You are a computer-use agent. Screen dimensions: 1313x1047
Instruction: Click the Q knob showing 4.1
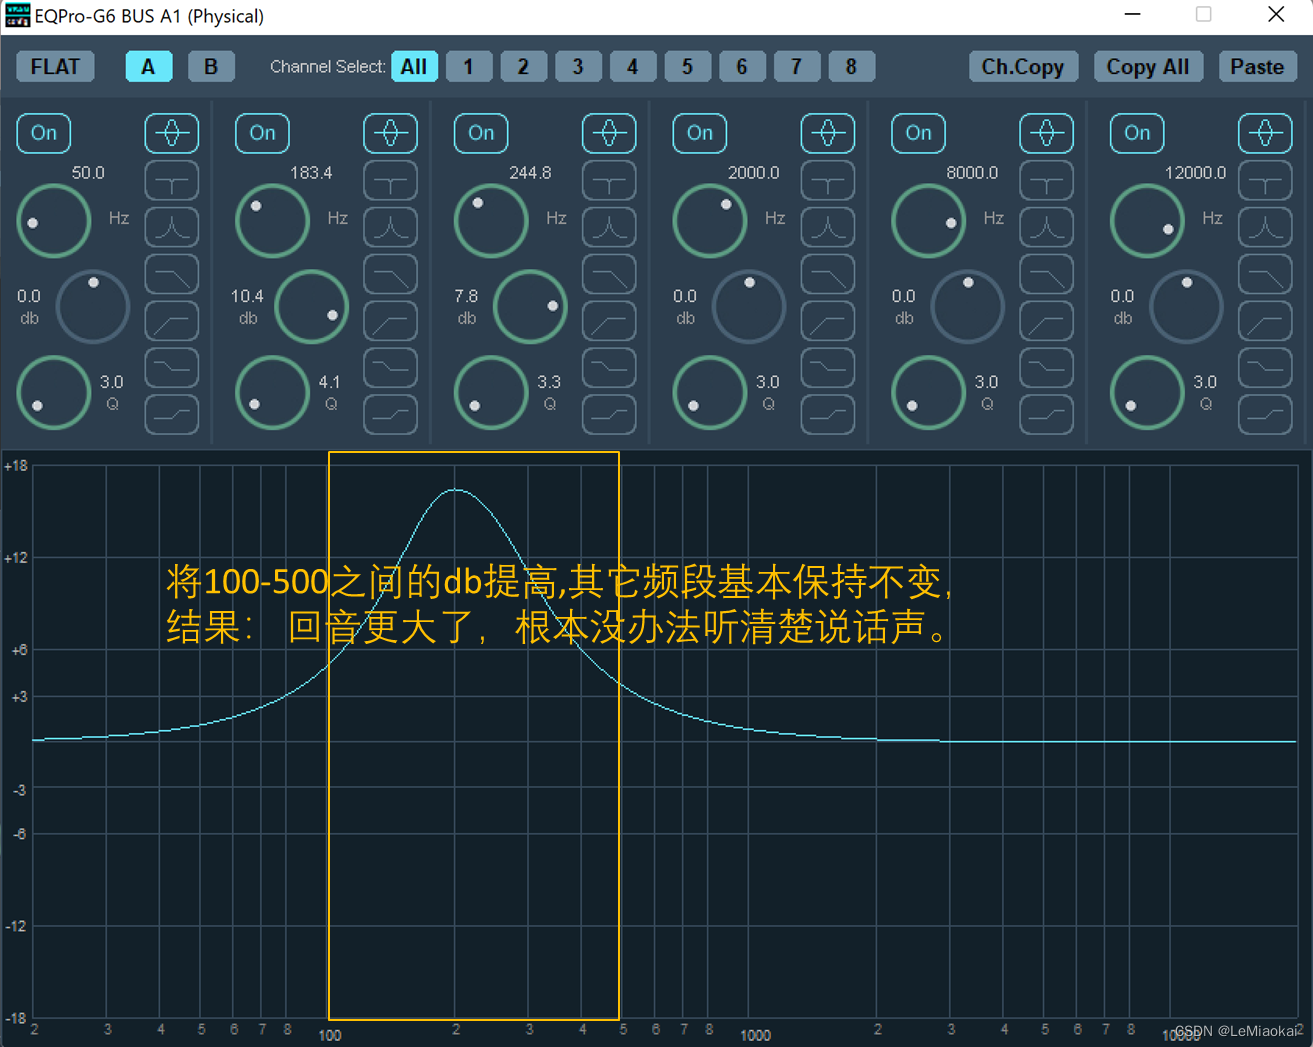[x=272, y=392]
